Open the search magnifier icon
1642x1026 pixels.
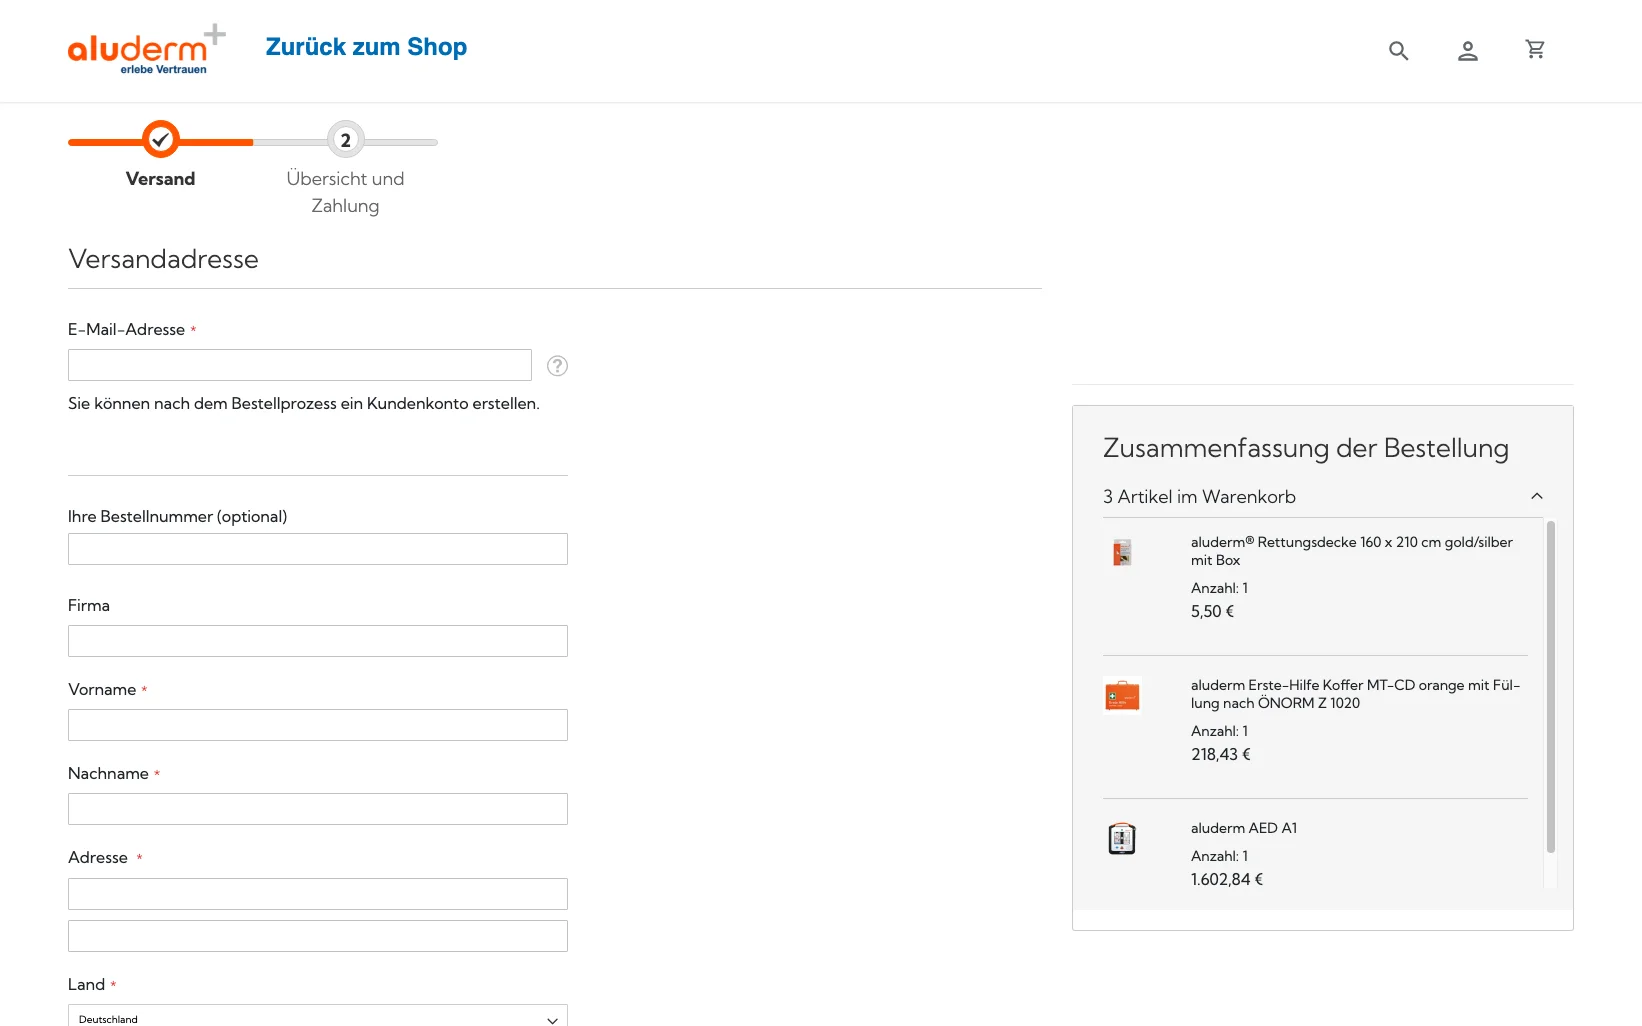coord(1398,50)
